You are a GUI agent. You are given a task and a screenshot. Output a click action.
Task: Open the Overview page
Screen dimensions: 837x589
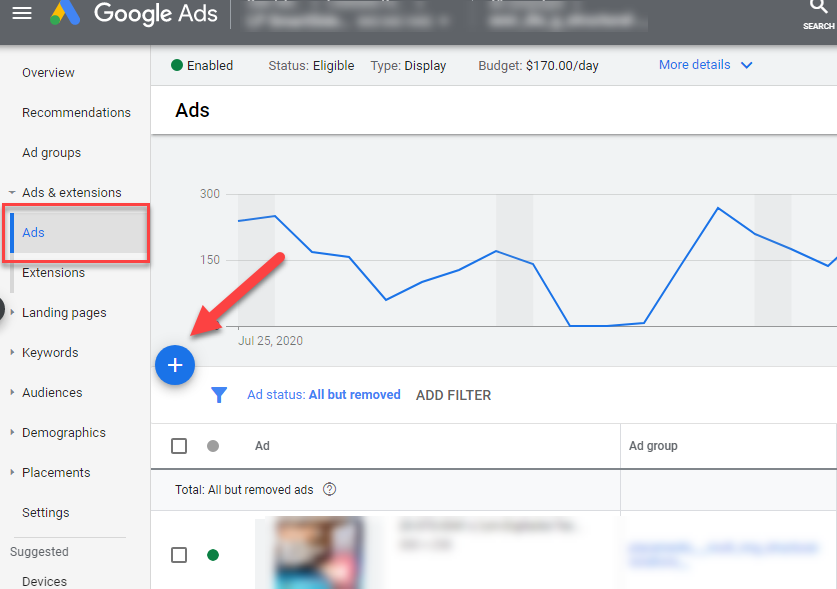pyautogui.click(x=48, y=73)
